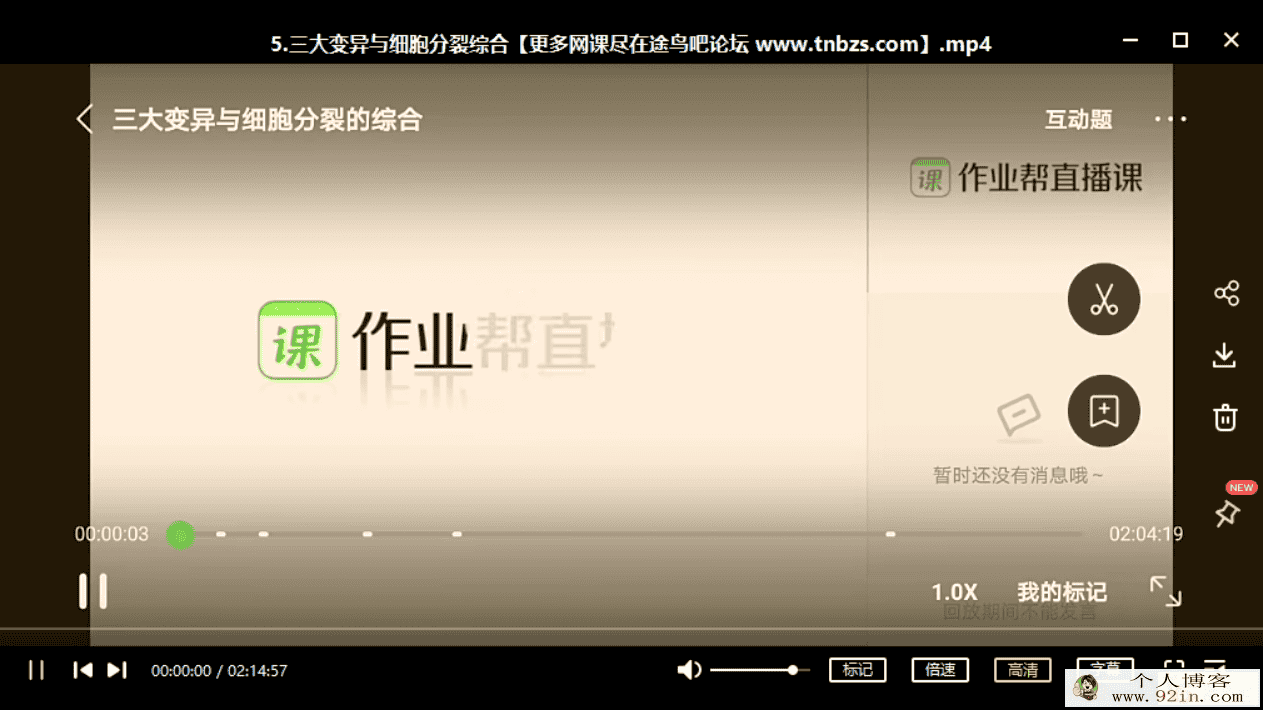Skip to next video in player bar
1263x710 pixels.
[x=117, y=670]
